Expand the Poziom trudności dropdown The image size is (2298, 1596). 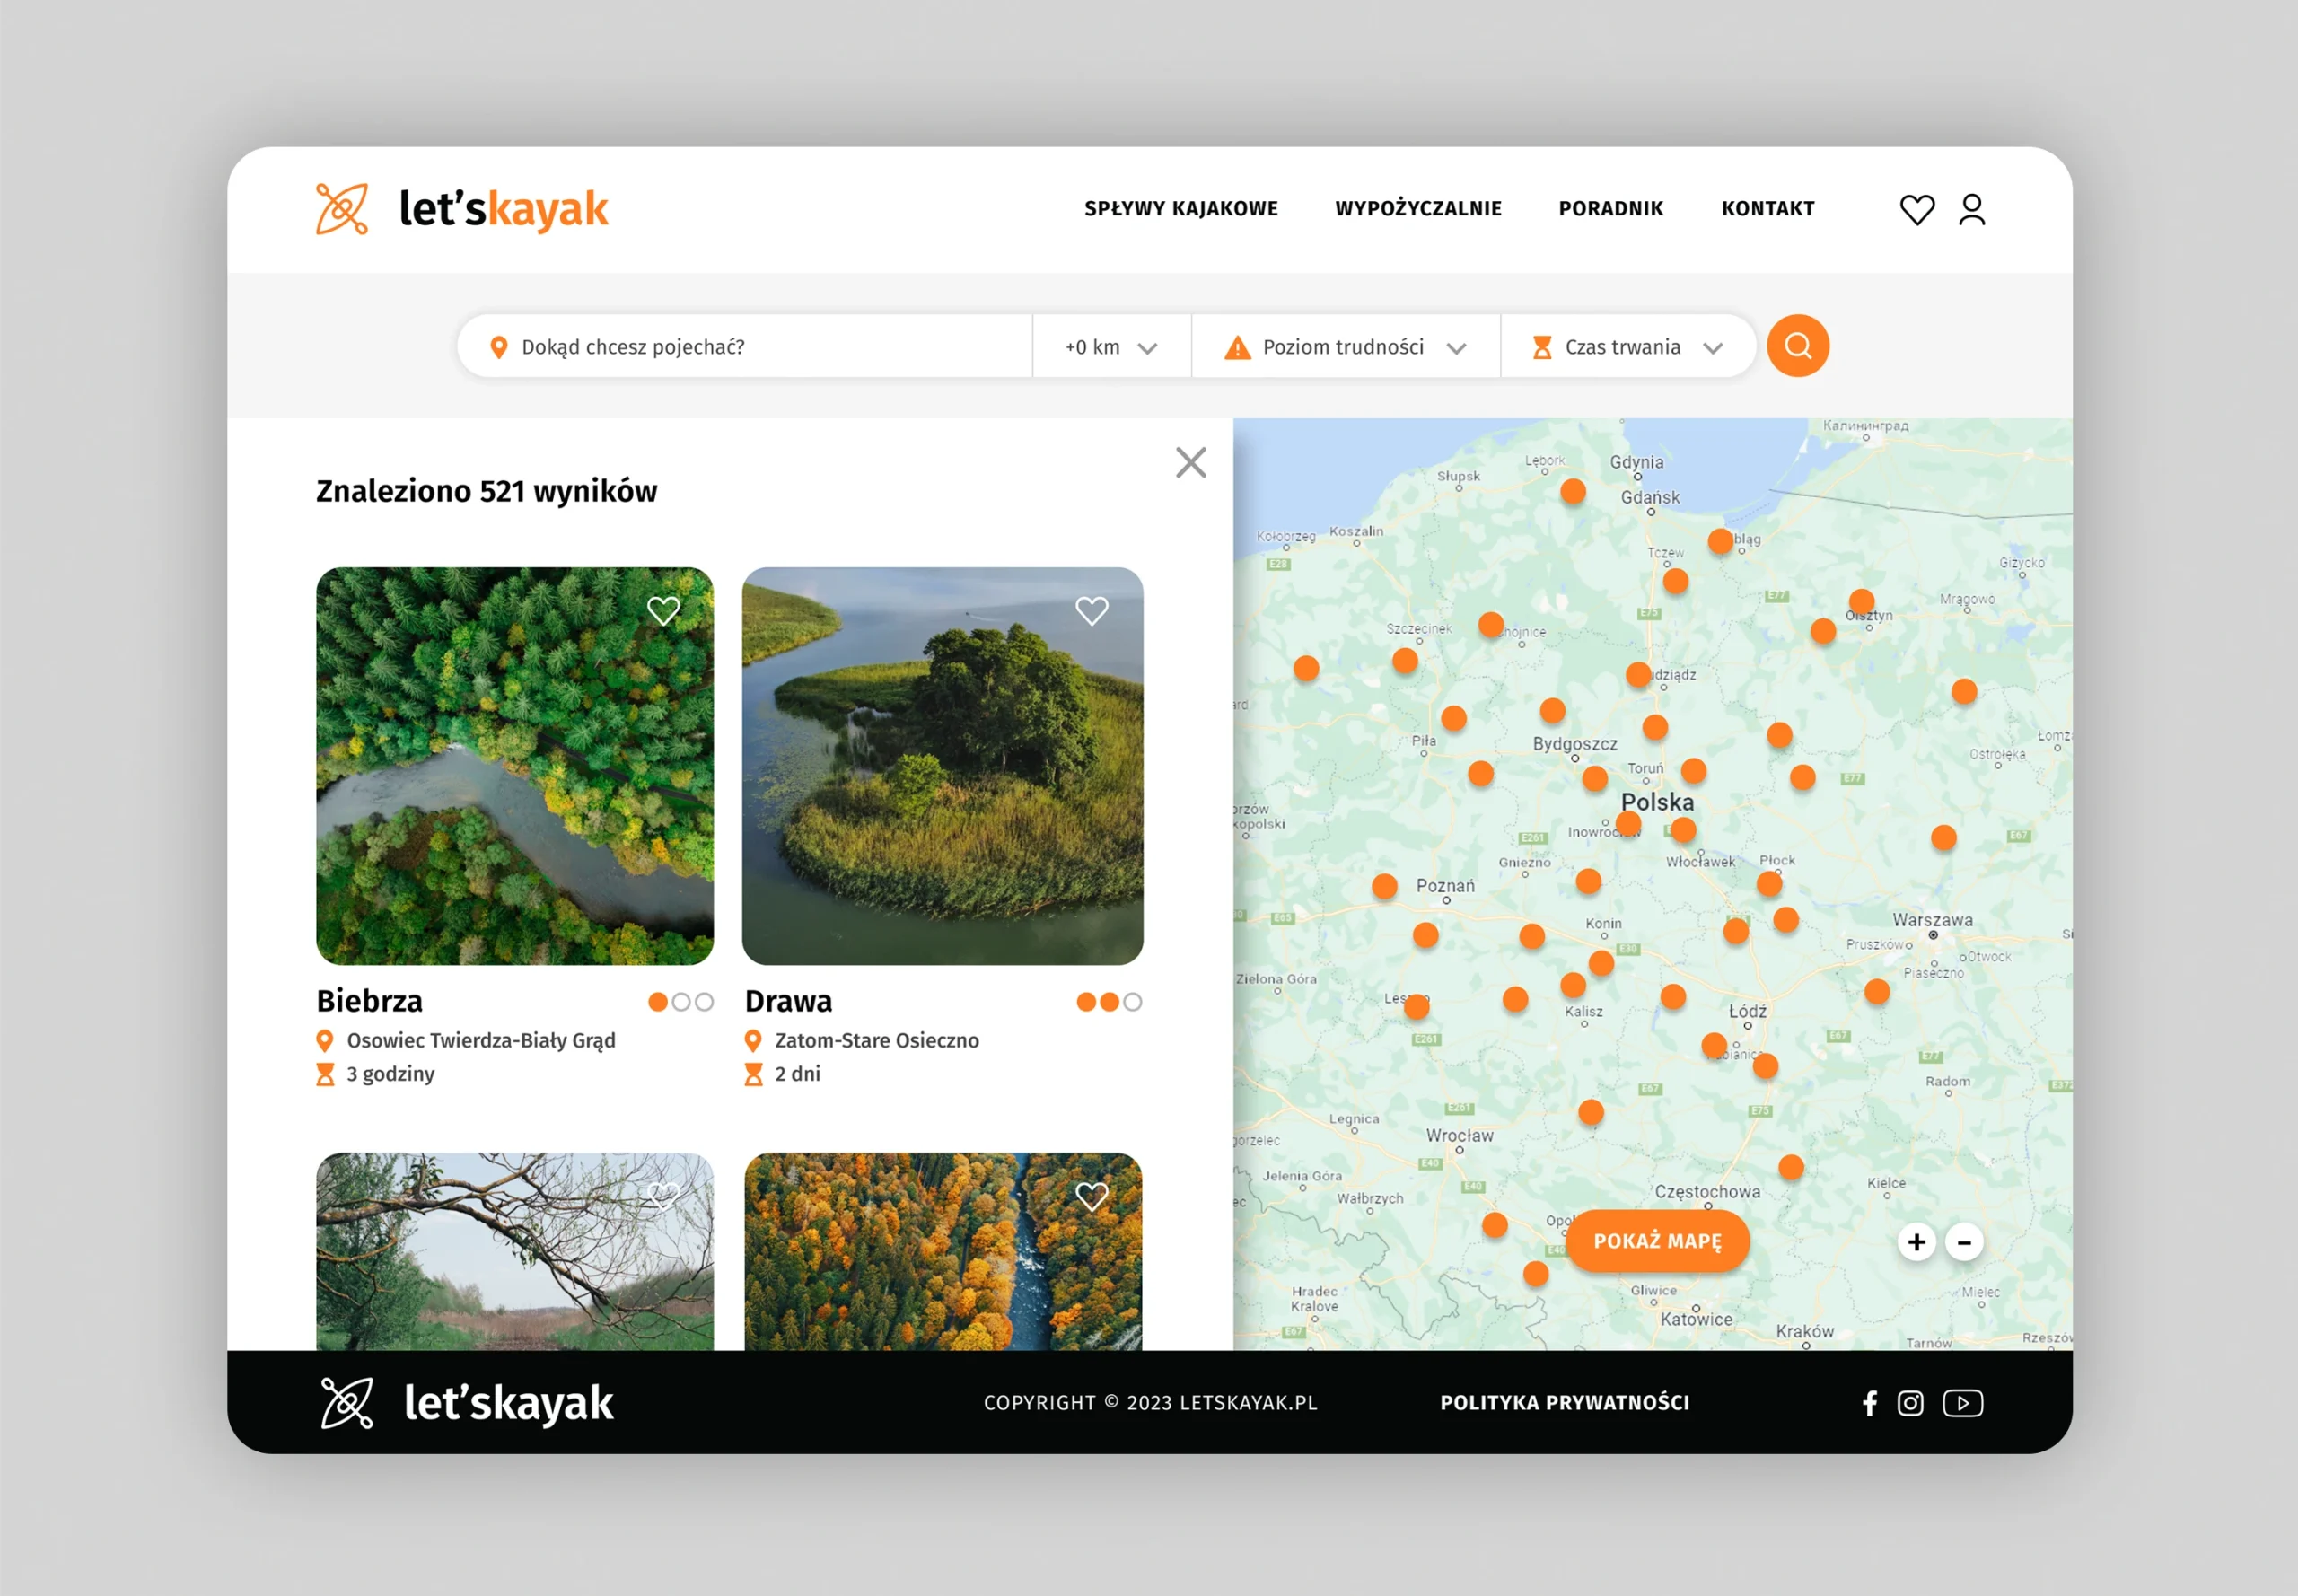pos(1345,347)
